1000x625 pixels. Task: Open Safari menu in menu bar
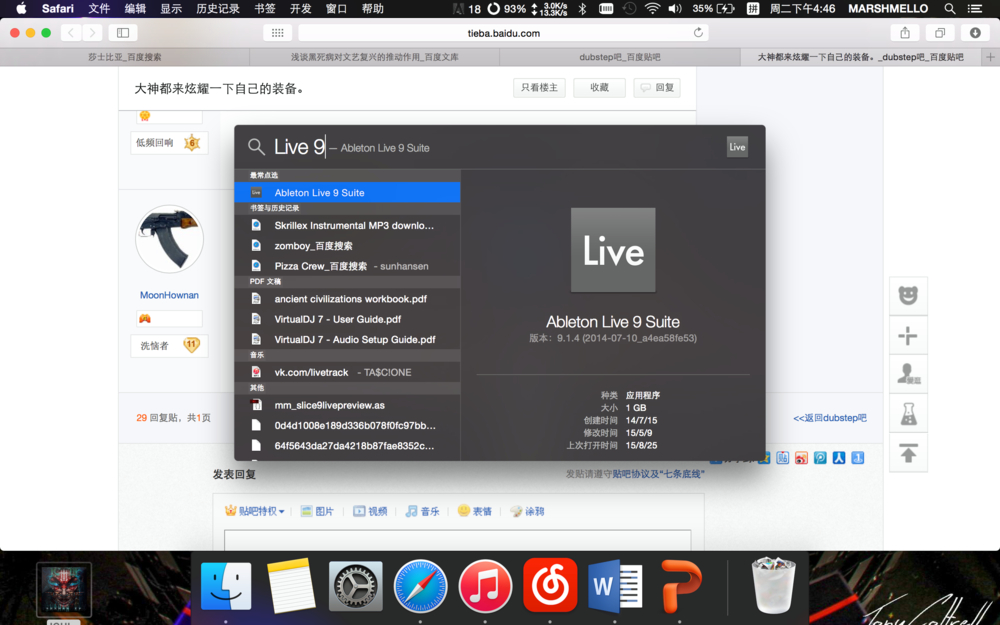click(x=57, y=8)
